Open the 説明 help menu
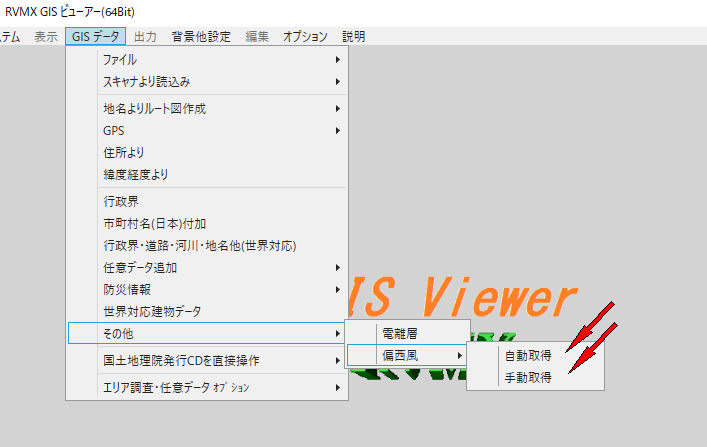Screen dimensions: 707x447 point(353,37)
